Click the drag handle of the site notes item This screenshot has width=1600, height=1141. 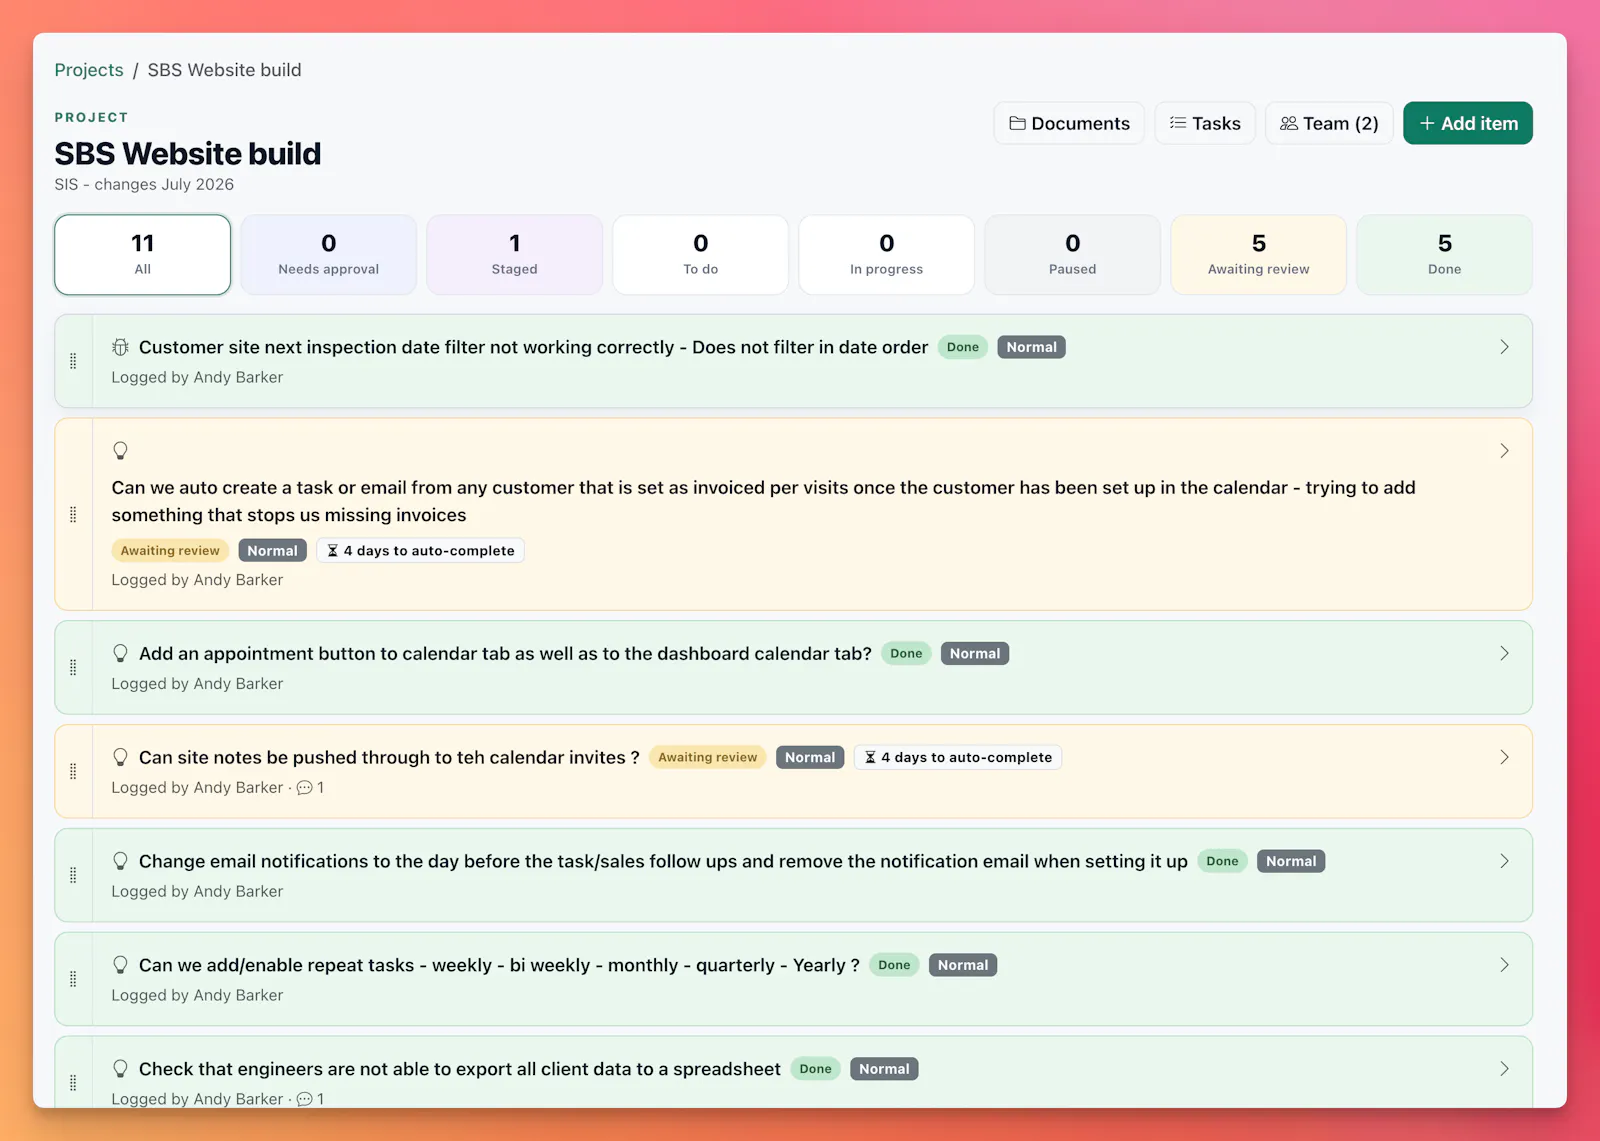click(x=73, y=771)
